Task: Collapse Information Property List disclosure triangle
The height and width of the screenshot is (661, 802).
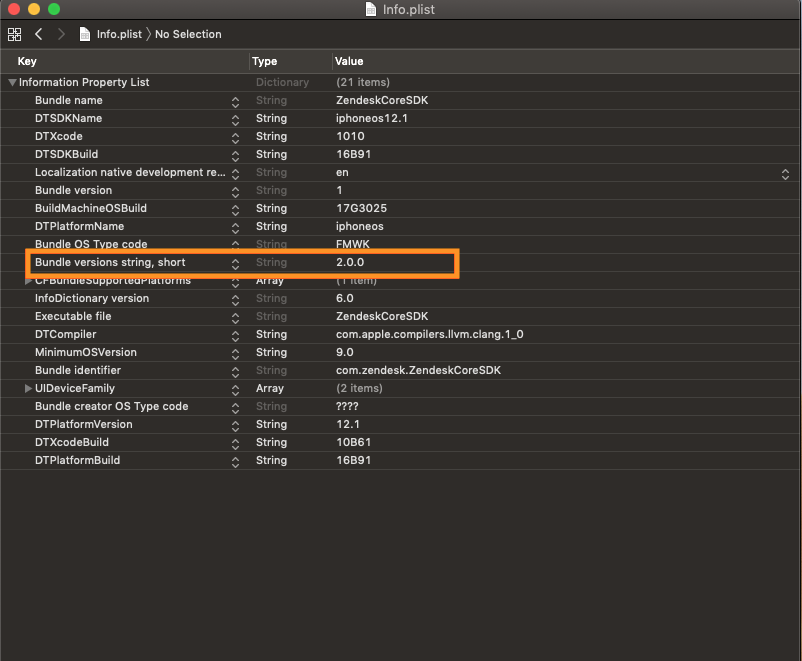Action: [12, 82]
